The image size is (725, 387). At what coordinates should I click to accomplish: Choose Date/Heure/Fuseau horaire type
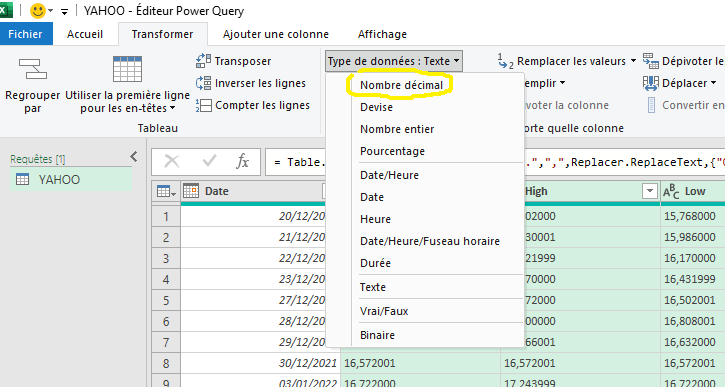[430, 241]
